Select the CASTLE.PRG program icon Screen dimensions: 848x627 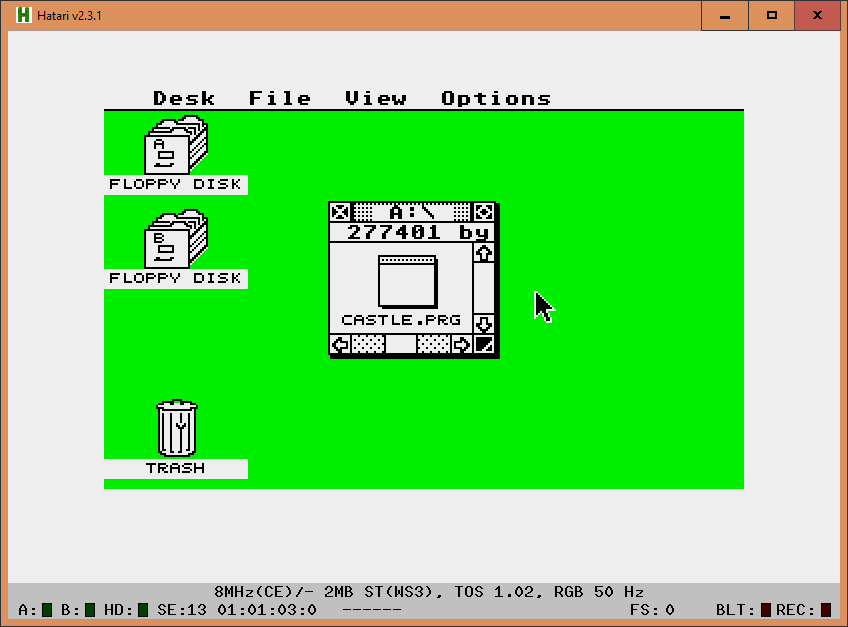point(408,282)
